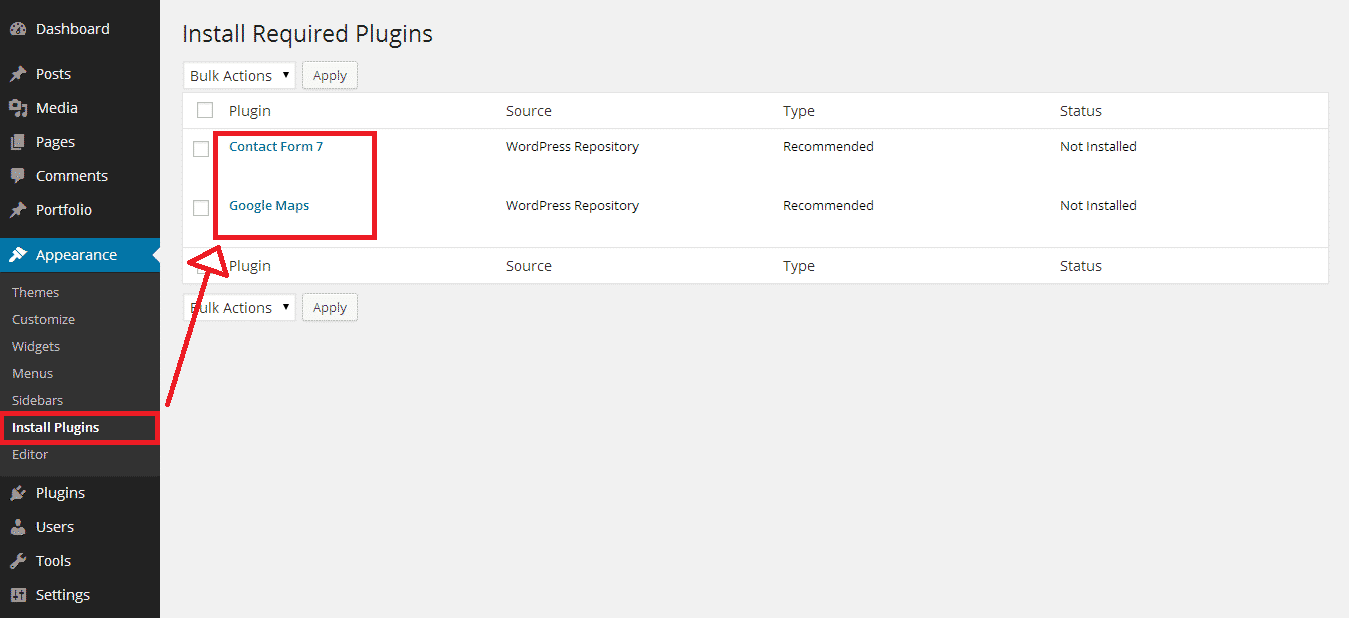Tick the Google Maps plugin checkbox

point(201,208)
